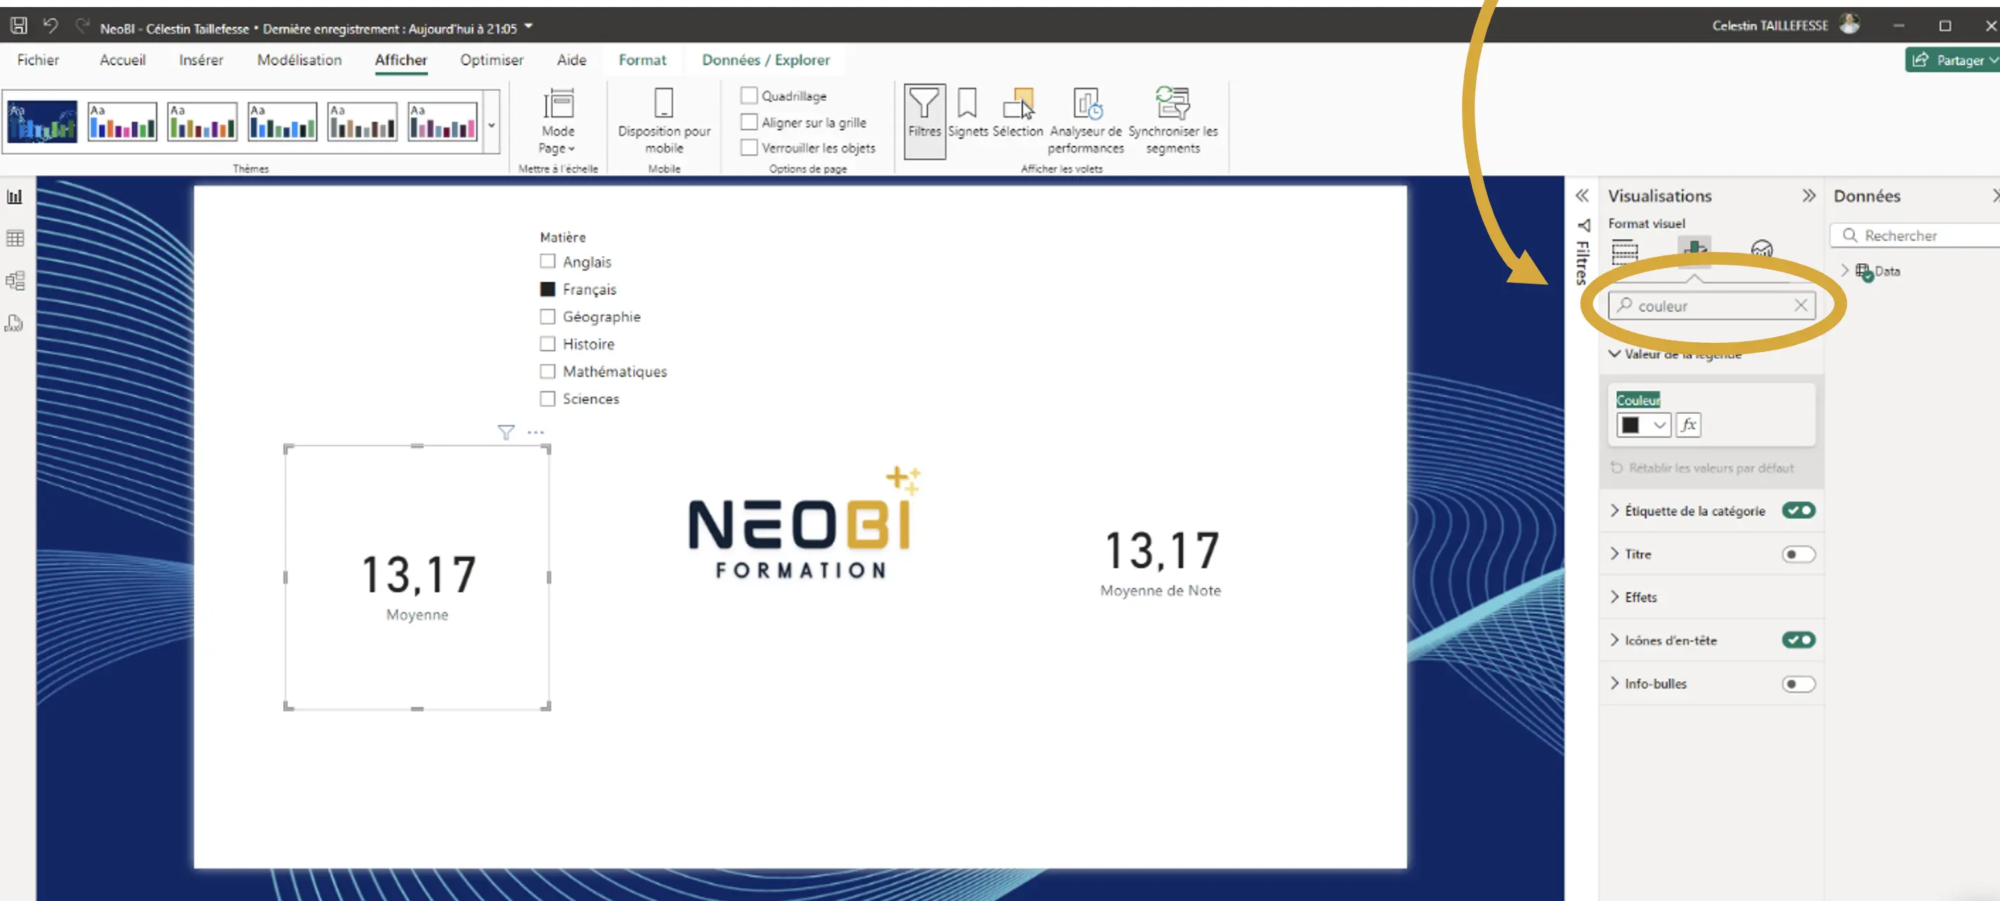2000x901 pixels.
Task: Click build visual fields icon
Action: [1625, 250]
